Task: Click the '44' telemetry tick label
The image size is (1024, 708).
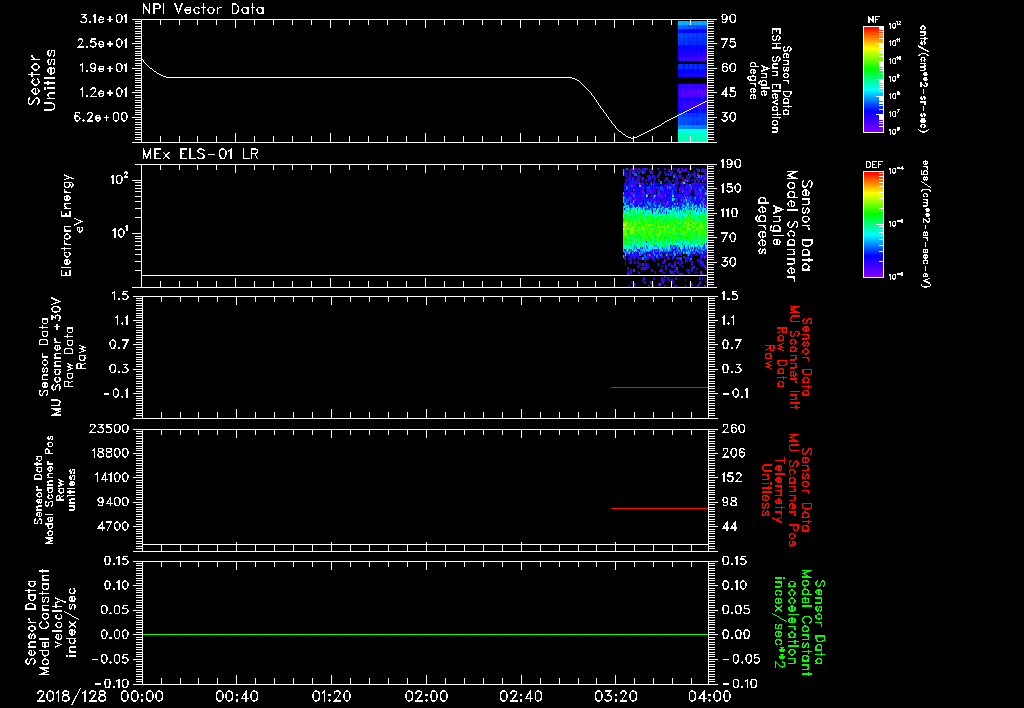Action: (729, 526)
